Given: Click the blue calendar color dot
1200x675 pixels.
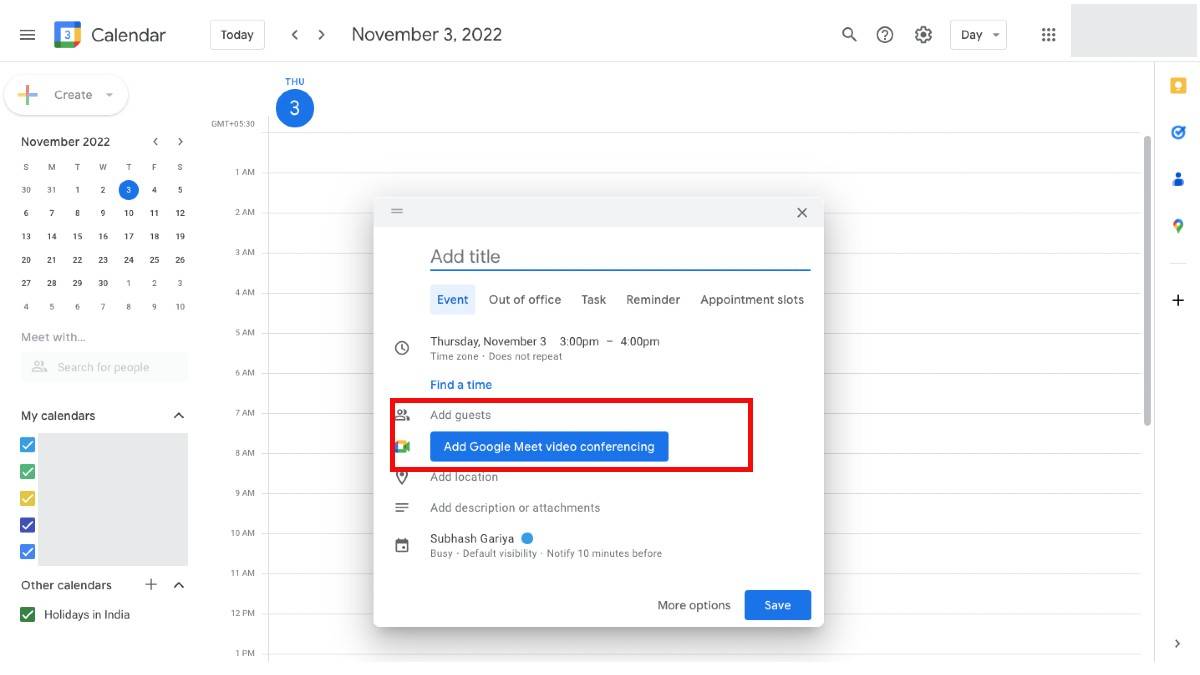Looking at the screenshot, I should click(x=527, y=538).
